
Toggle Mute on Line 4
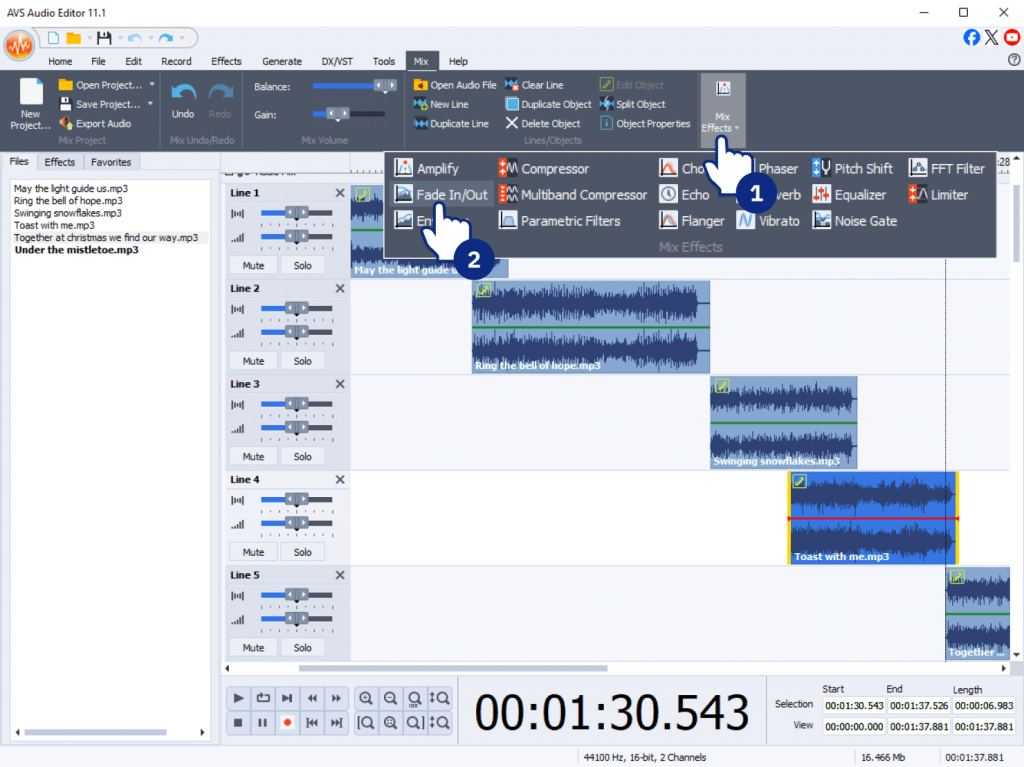(253, 552)
